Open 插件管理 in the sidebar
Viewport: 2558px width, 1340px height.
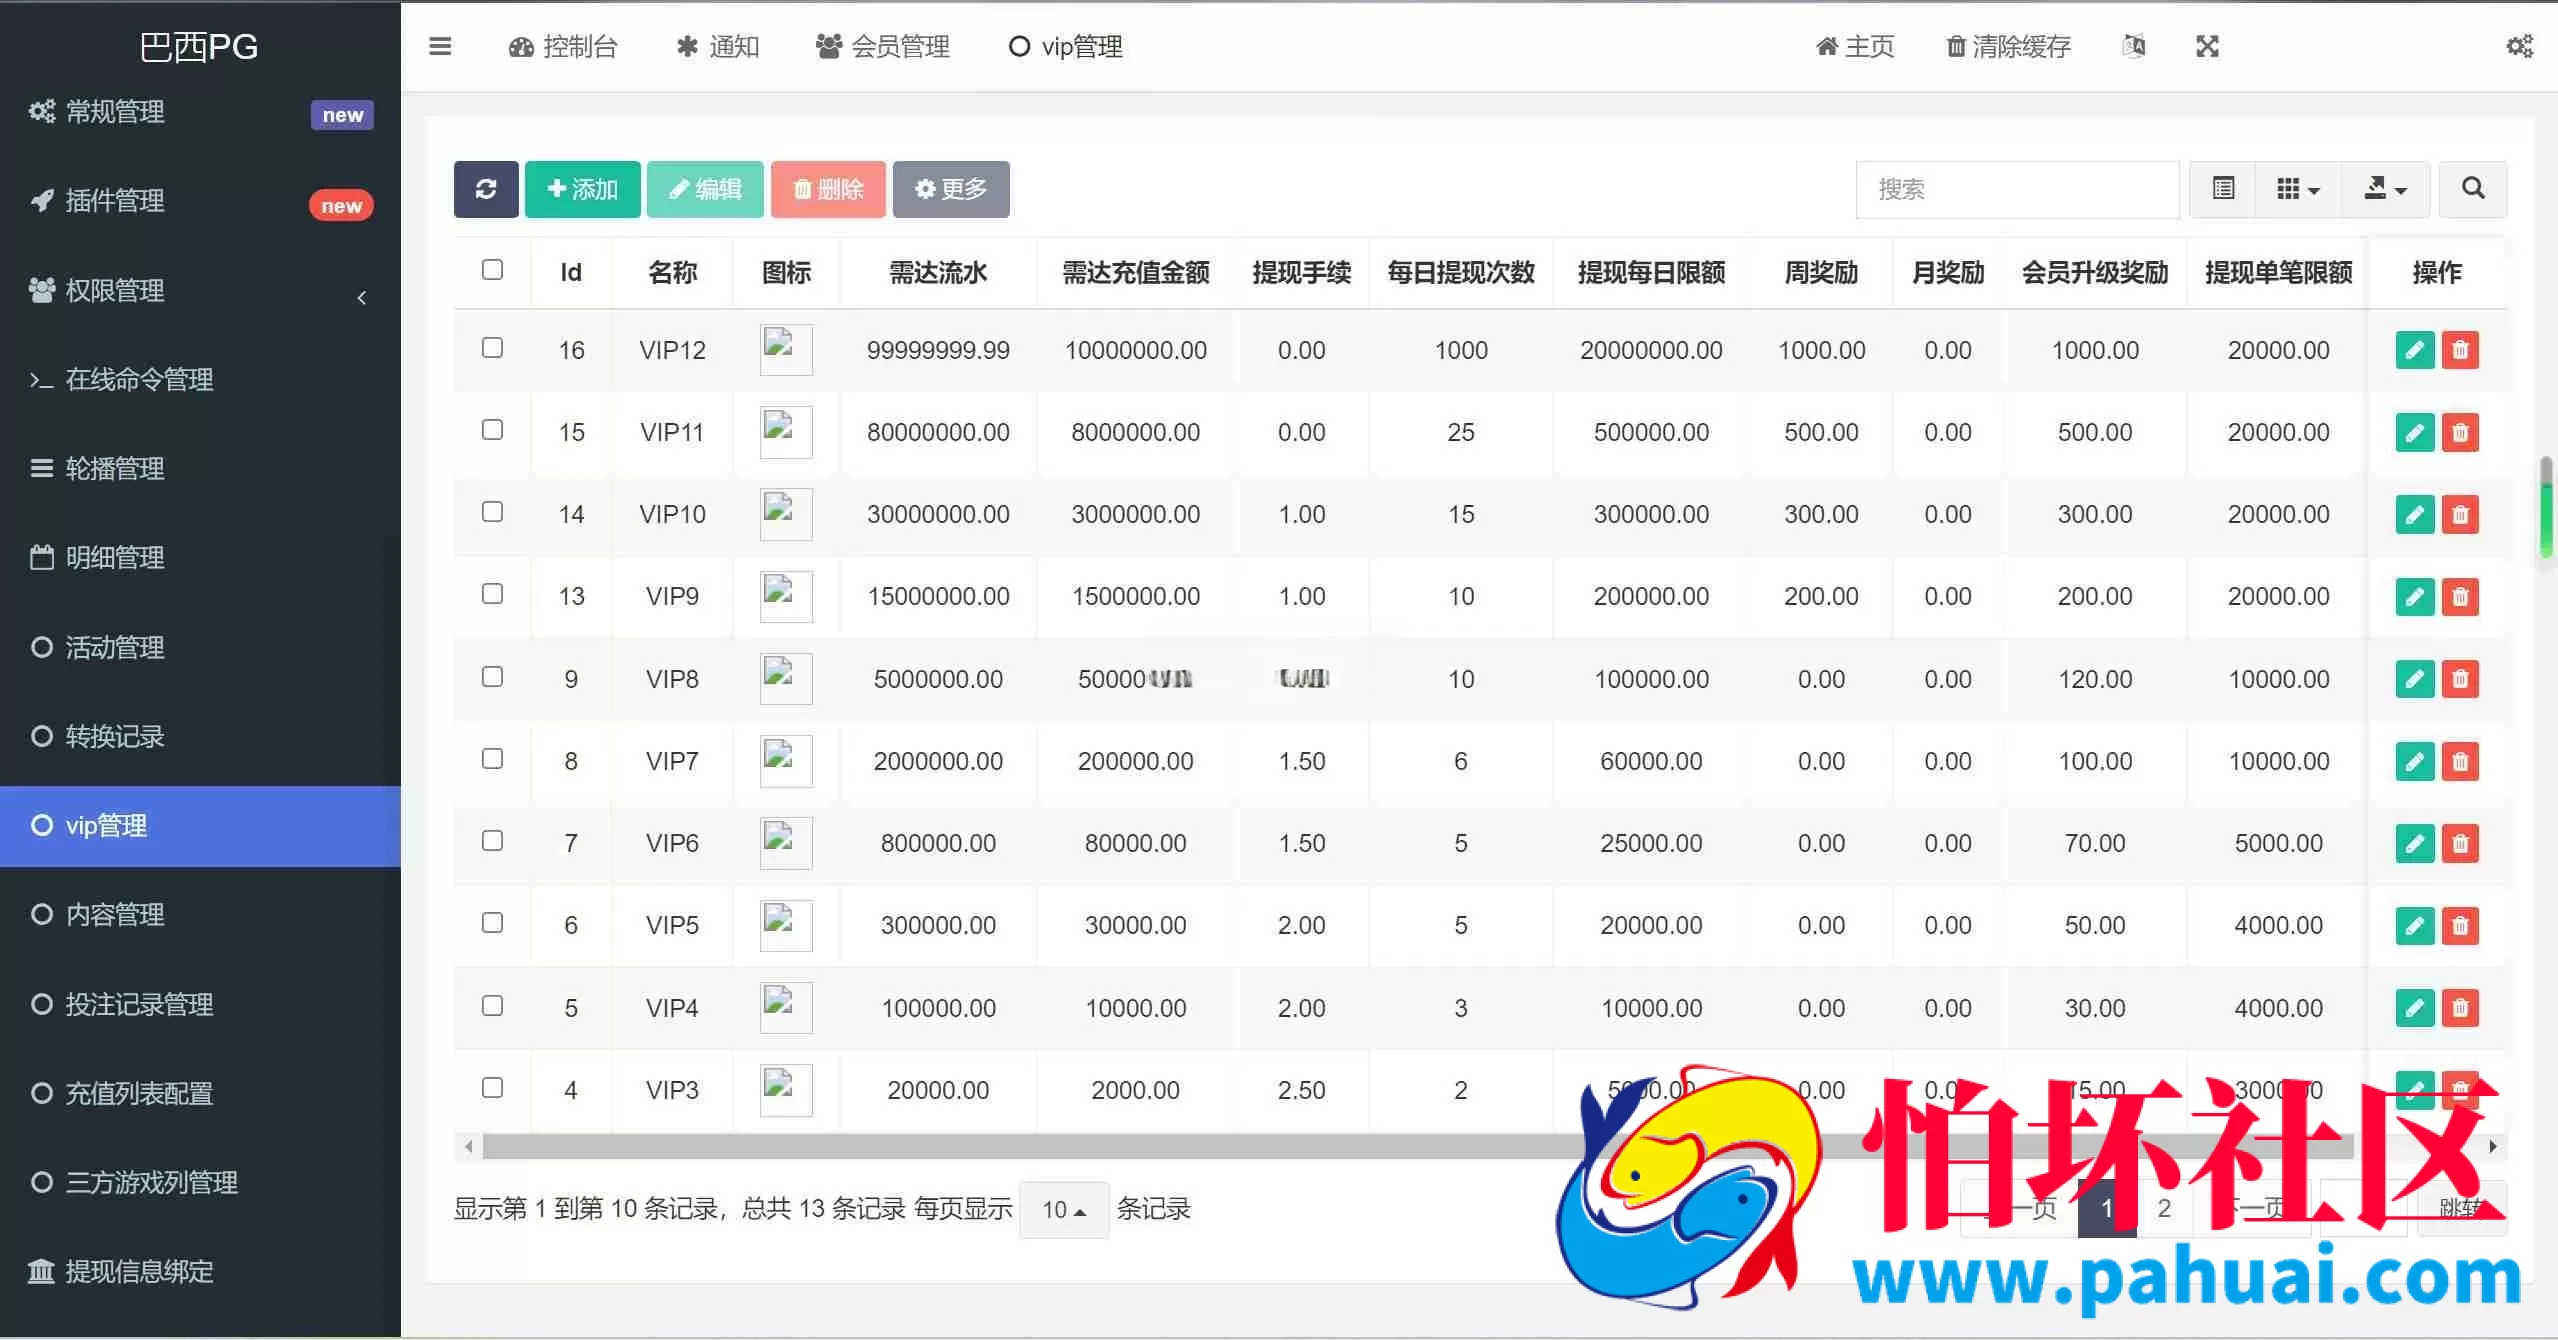[200, 201]
